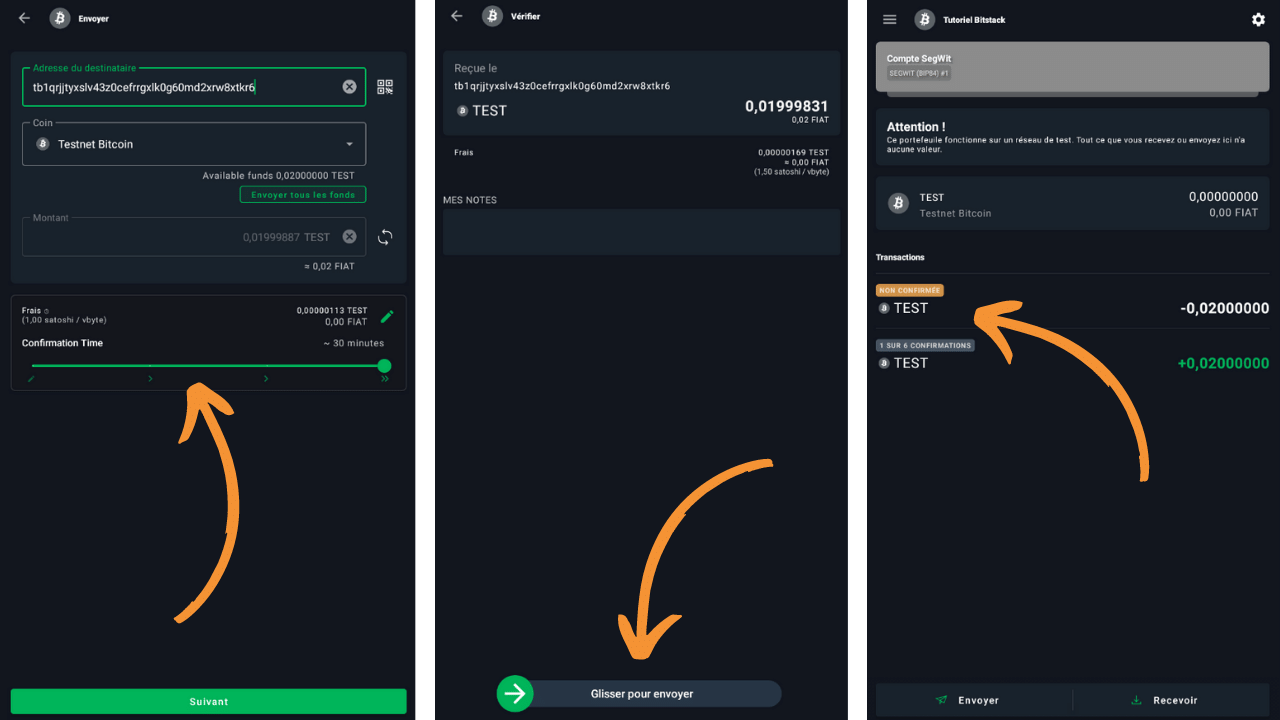This screenshot has height=720, width=1280.
Task: Click the 0,00000169 TEST fee value
Action: (x=793, y=152)
